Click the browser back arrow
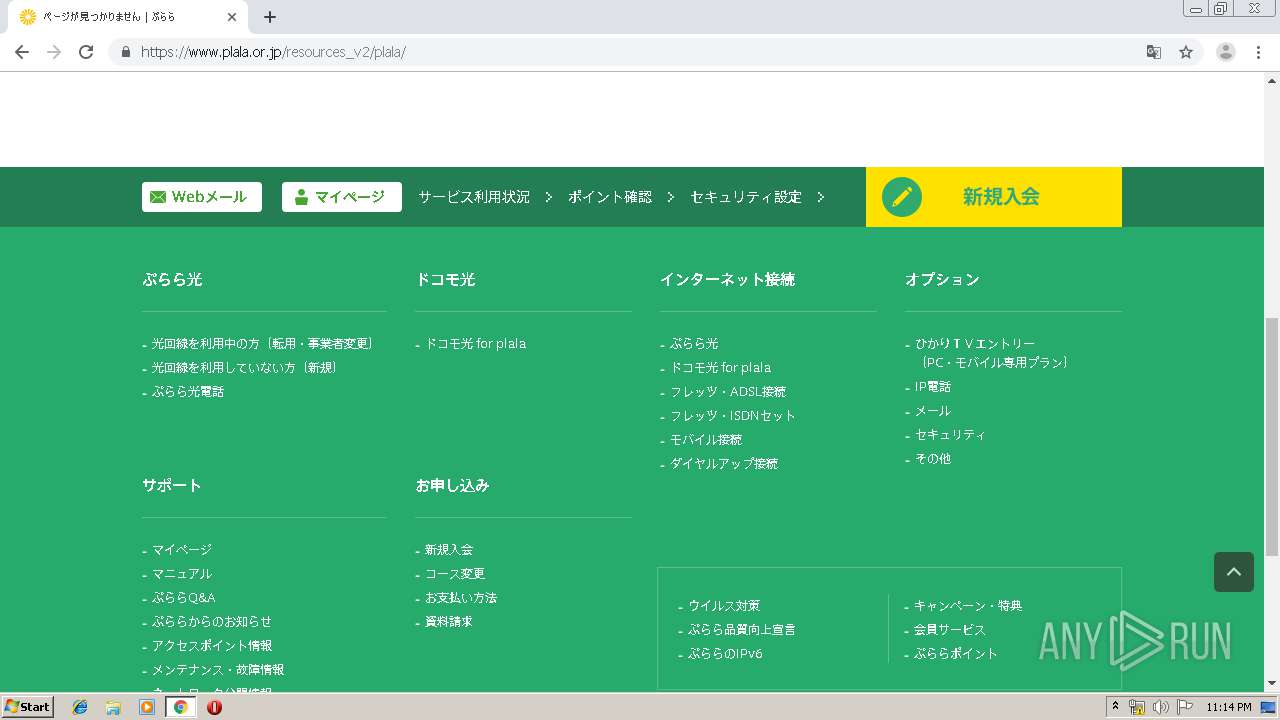 pos(22,52)
